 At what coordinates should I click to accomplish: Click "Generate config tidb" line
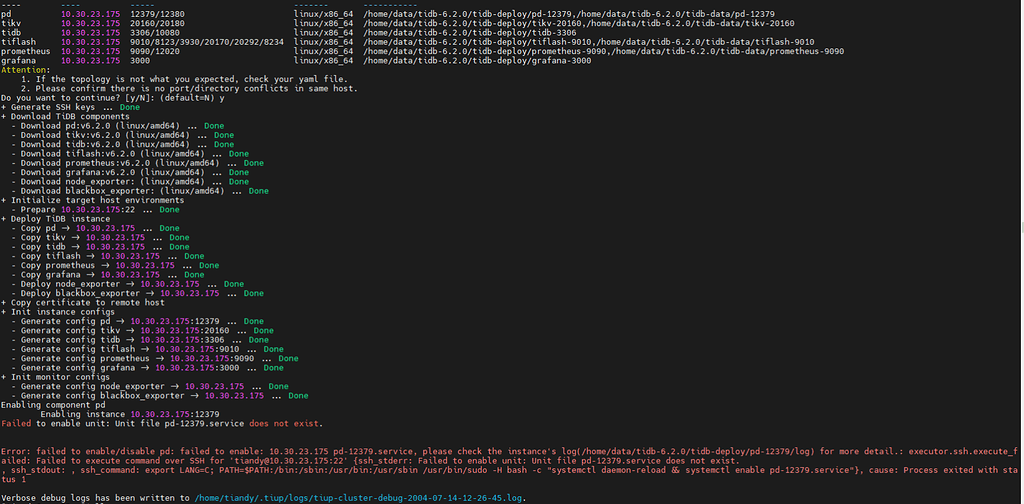pyautogui.click(x=140, y=340)
